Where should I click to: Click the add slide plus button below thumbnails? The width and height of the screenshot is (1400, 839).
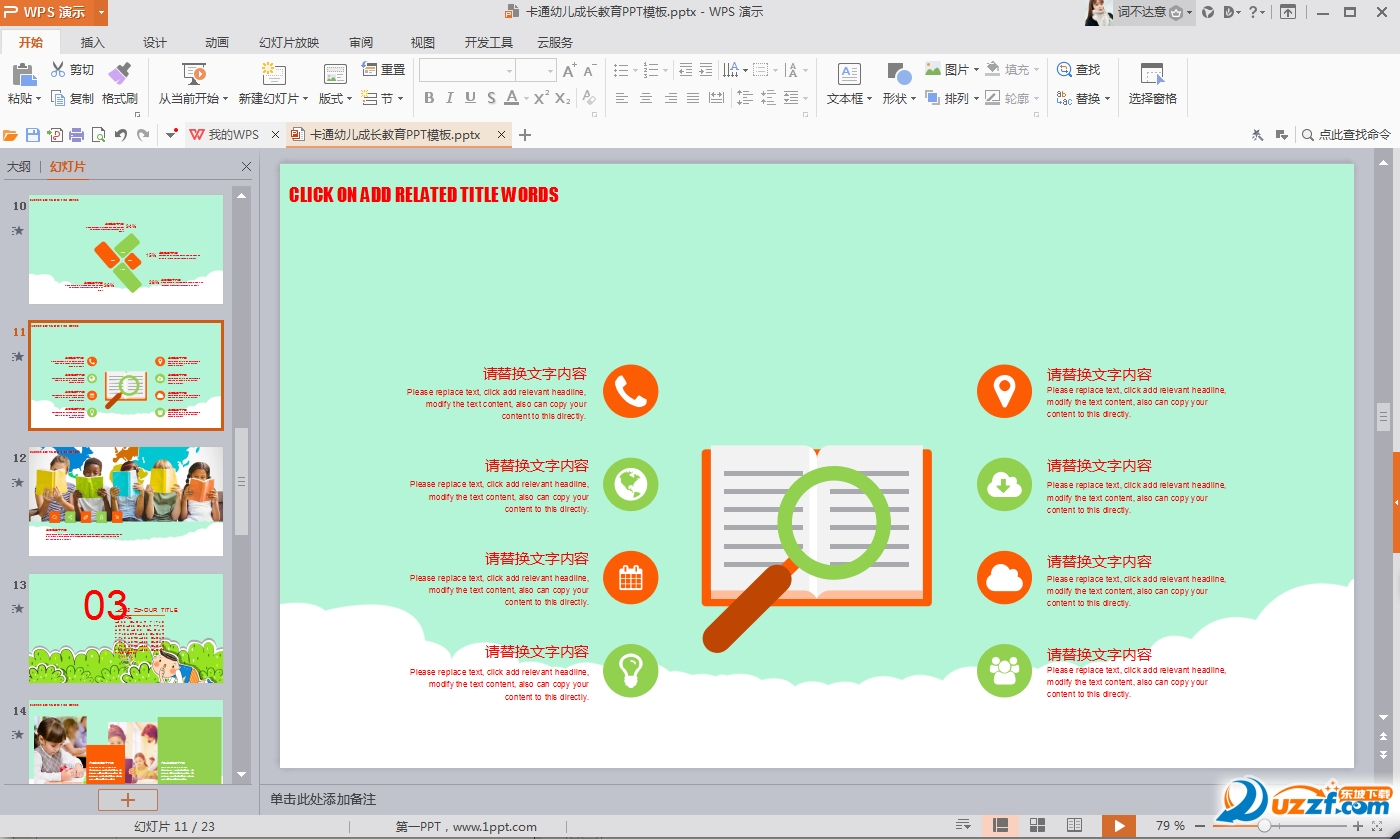coord(127,800)
